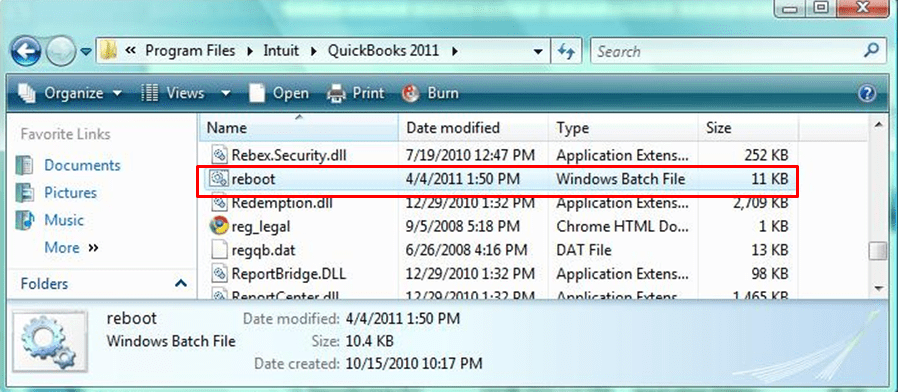Open Documents favorite link
The height and width of the screenshot is (392, 898).
[x=82, y=165]
